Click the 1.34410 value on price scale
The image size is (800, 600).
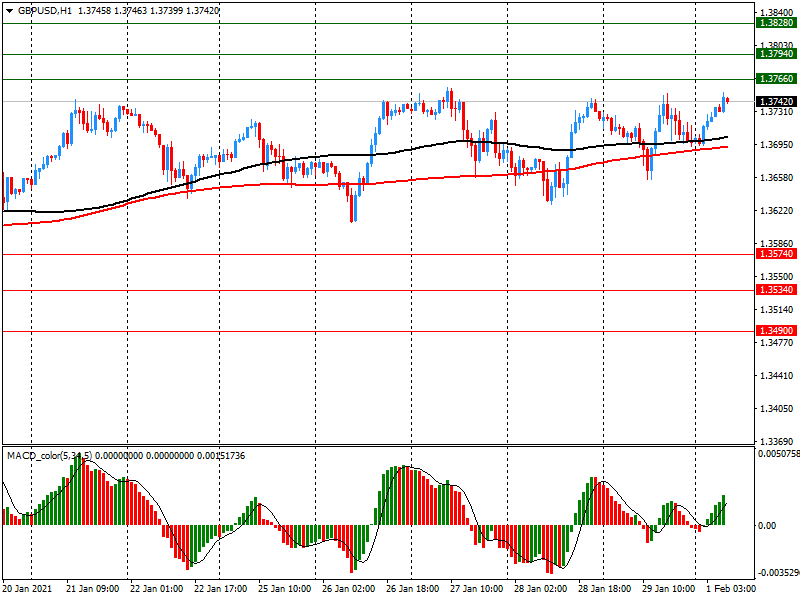pyautogui.click(x=776, y=376)
